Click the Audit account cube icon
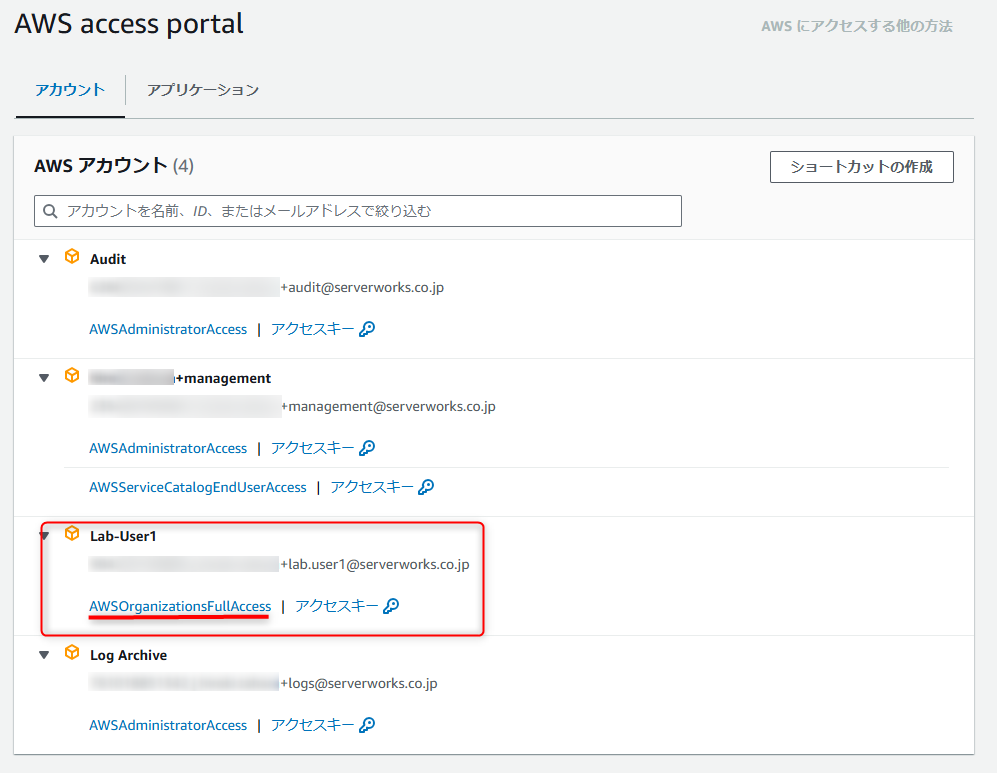This screenshot has width=997, height=773. (72, 257)
